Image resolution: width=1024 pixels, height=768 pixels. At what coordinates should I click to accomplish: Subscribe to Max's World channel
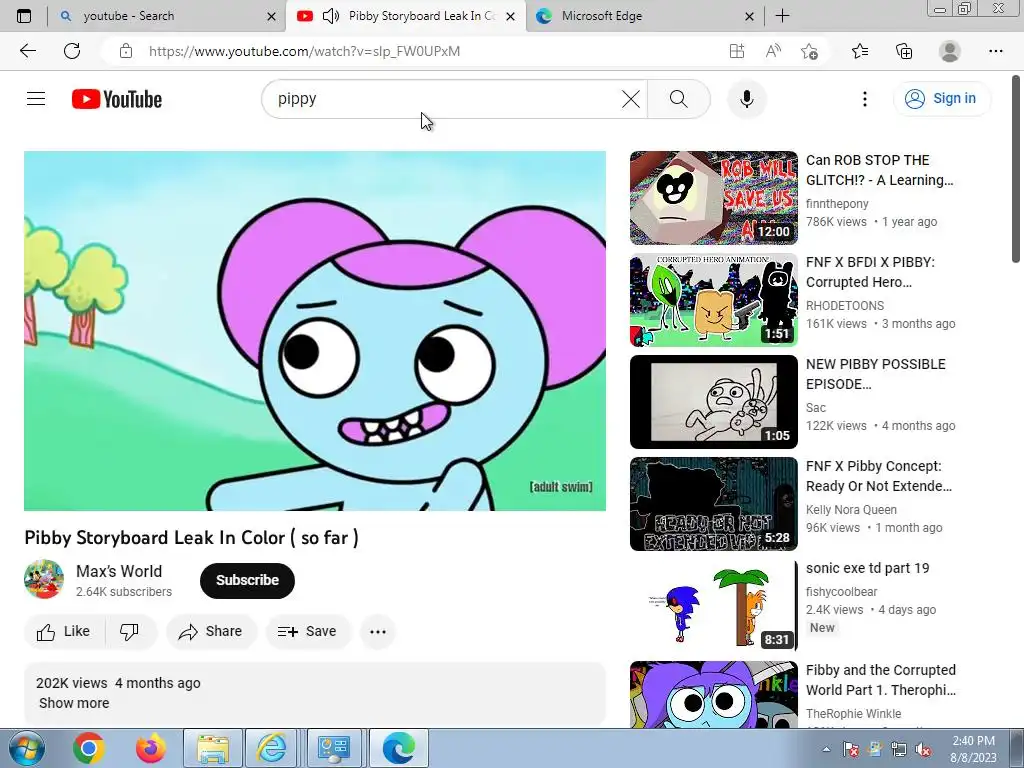point(248,581)
